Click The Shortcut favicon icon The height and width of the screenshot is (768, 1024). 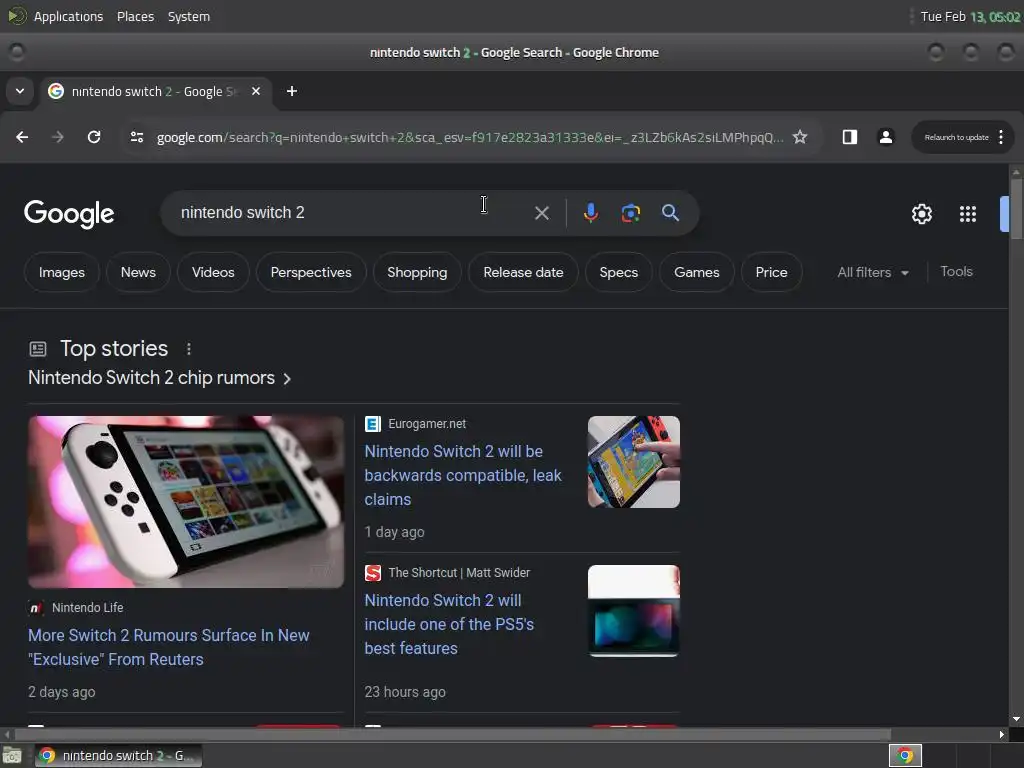pyautogui.click(x=373, y=573)
